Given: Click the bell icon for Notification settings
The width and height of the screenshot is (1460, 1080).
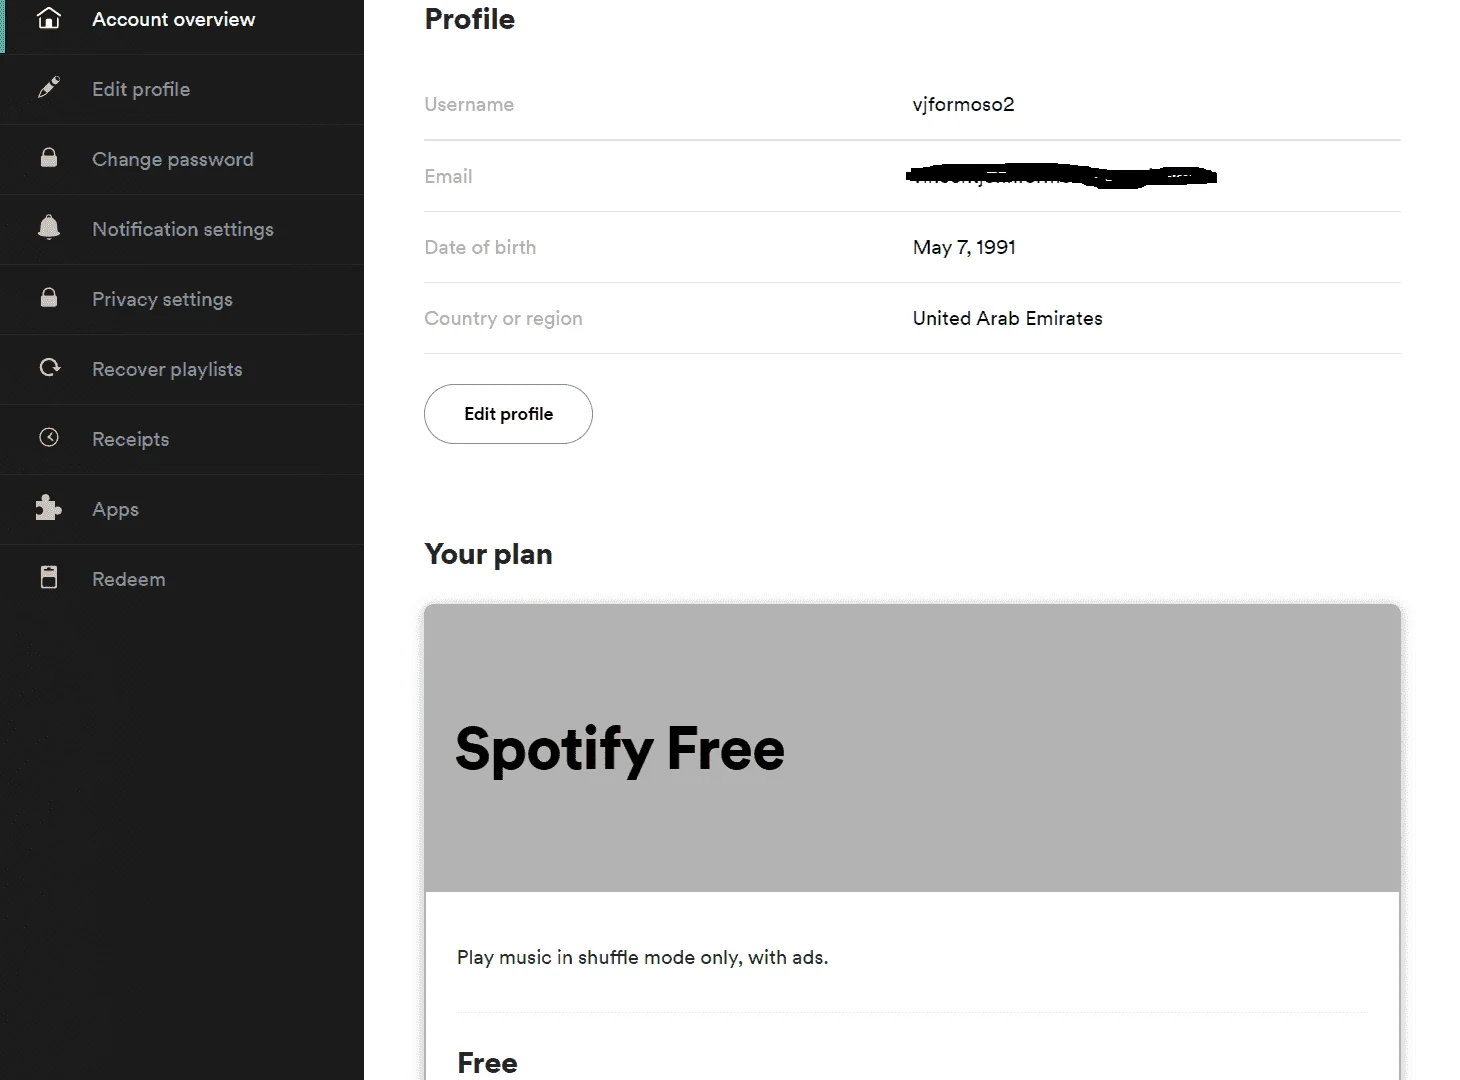Looking at the screenshot, I should coord(49,227).
